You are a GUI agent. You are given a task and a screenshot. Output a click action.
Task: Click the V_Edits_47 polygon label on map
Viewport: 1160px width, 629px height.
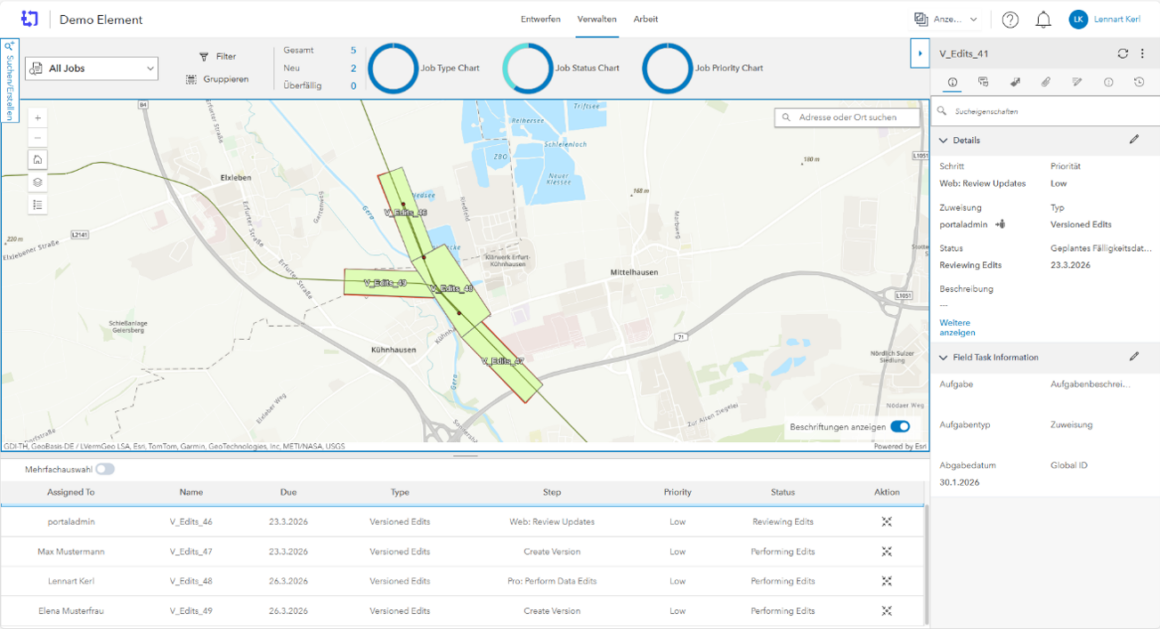pos(502,361)
